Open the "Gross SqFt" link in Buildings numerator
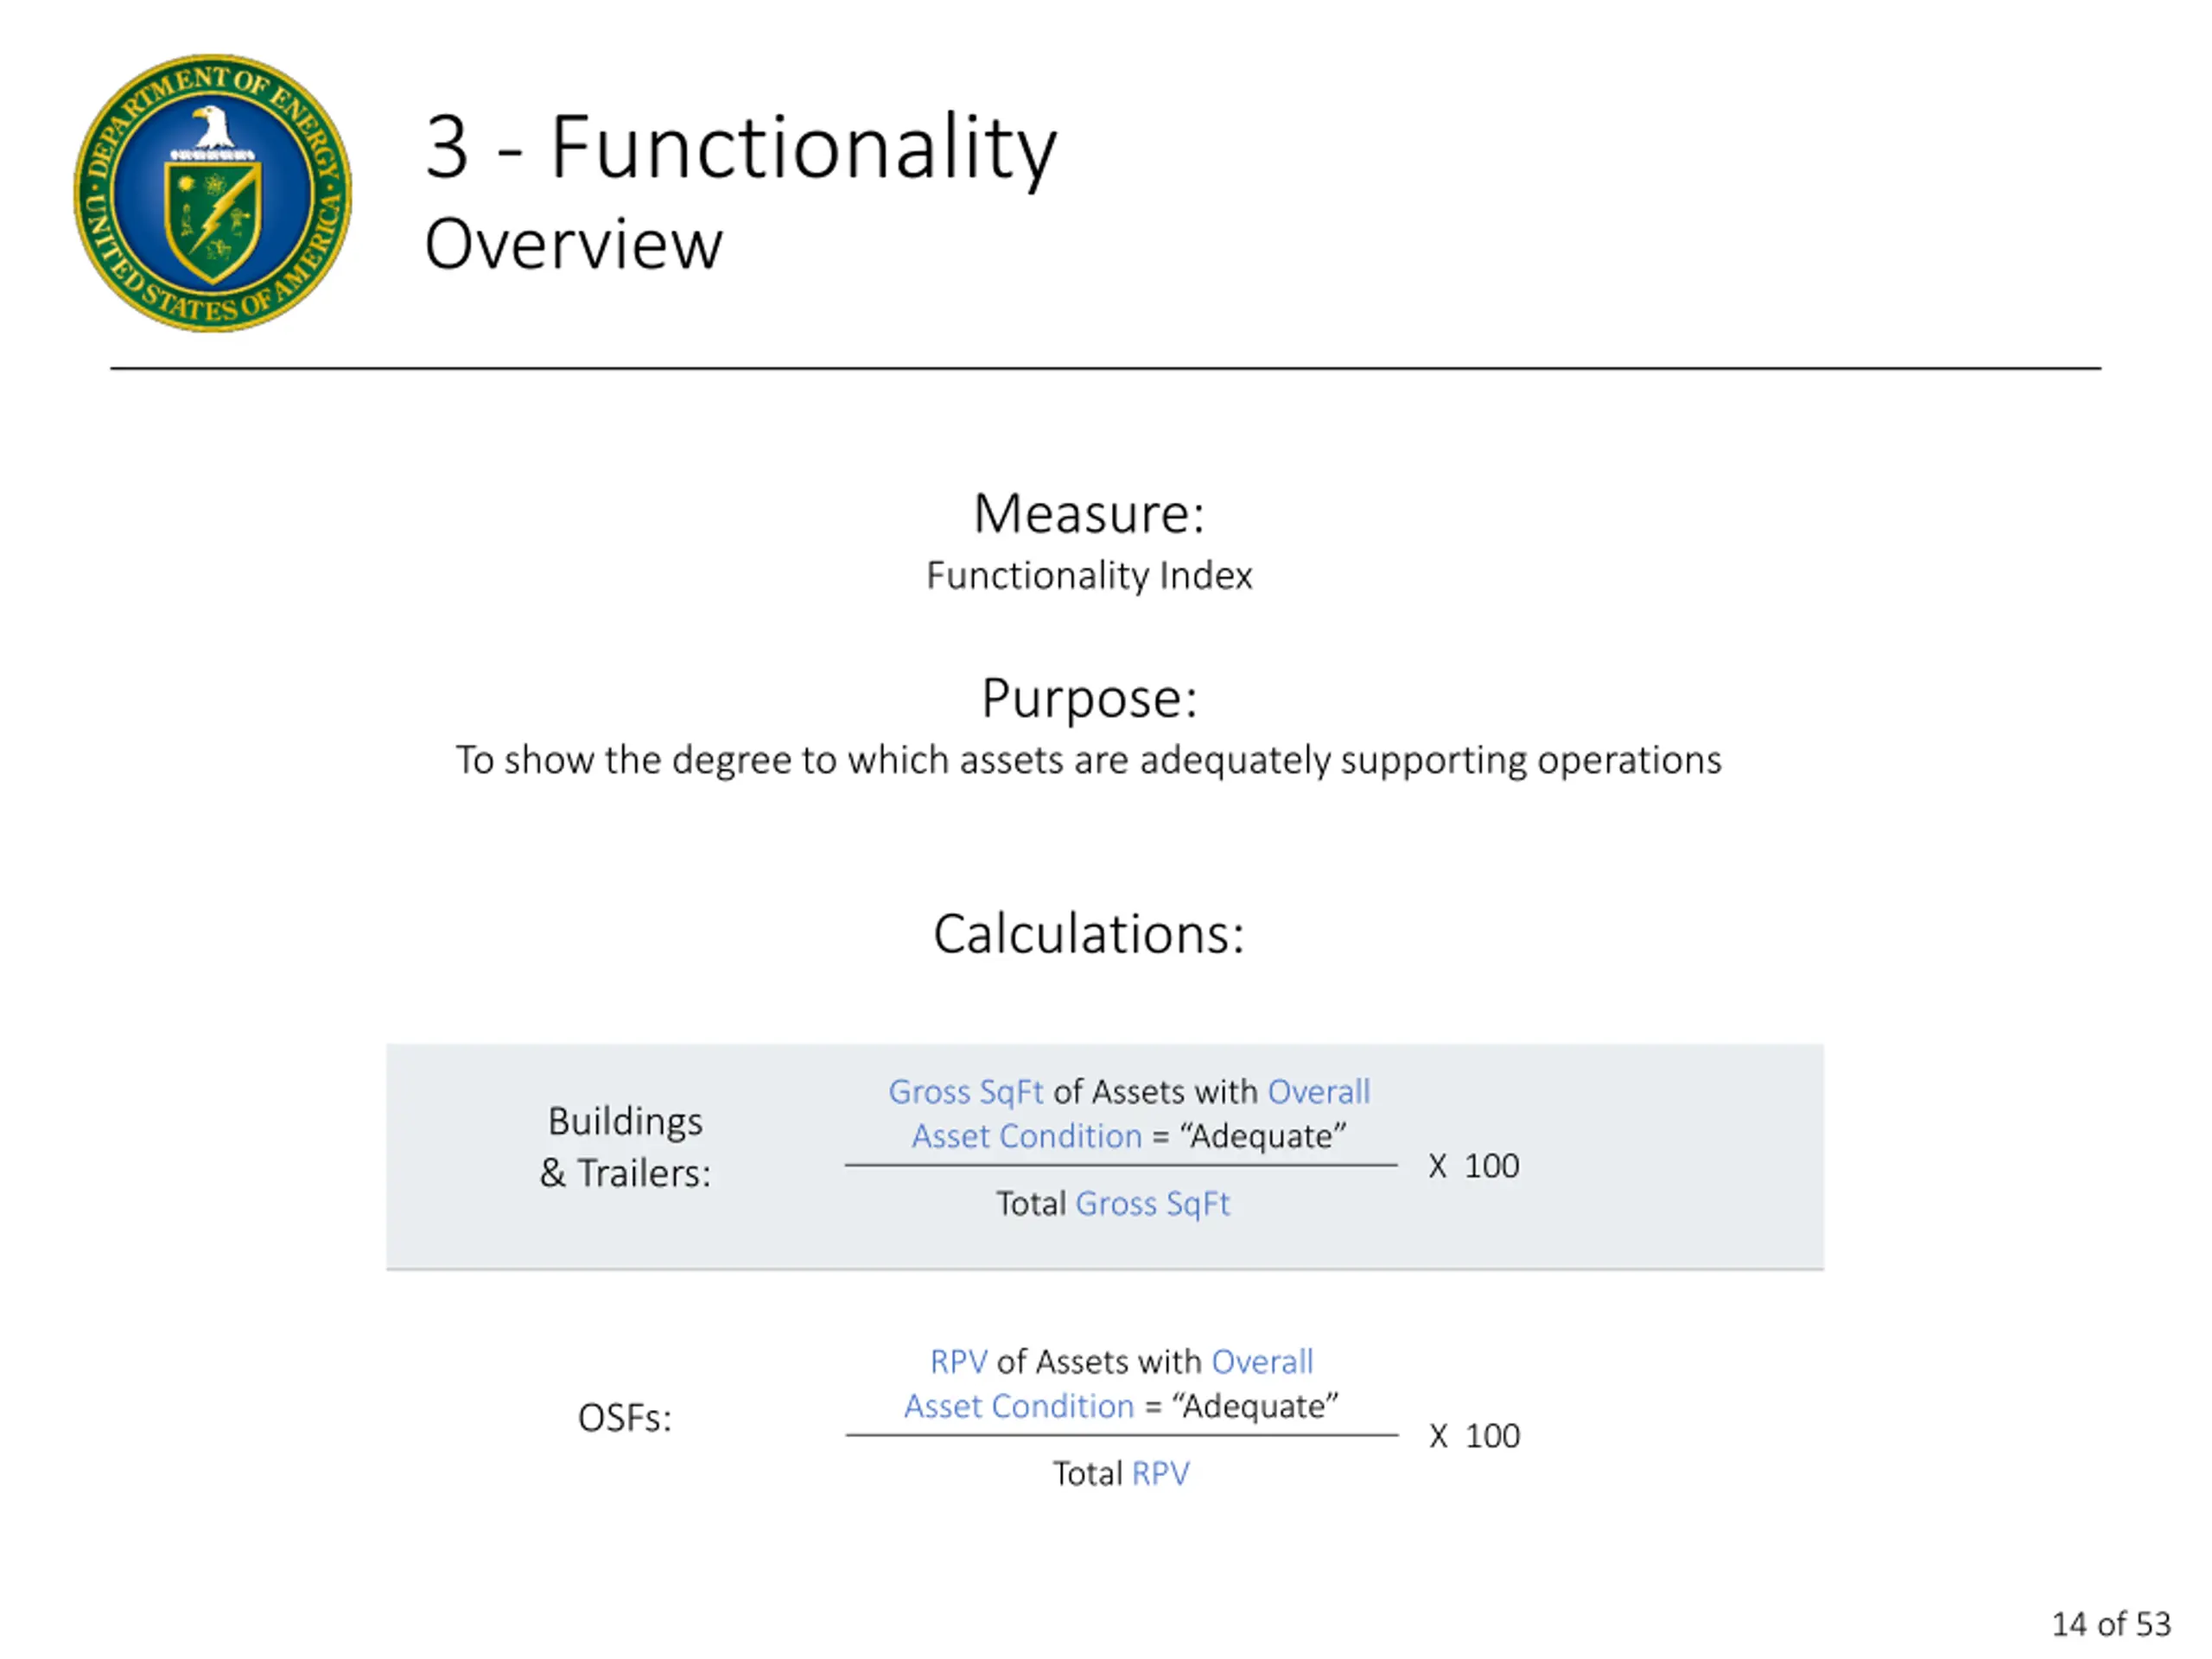The image size is (2212, 1659). (965, 1092)
